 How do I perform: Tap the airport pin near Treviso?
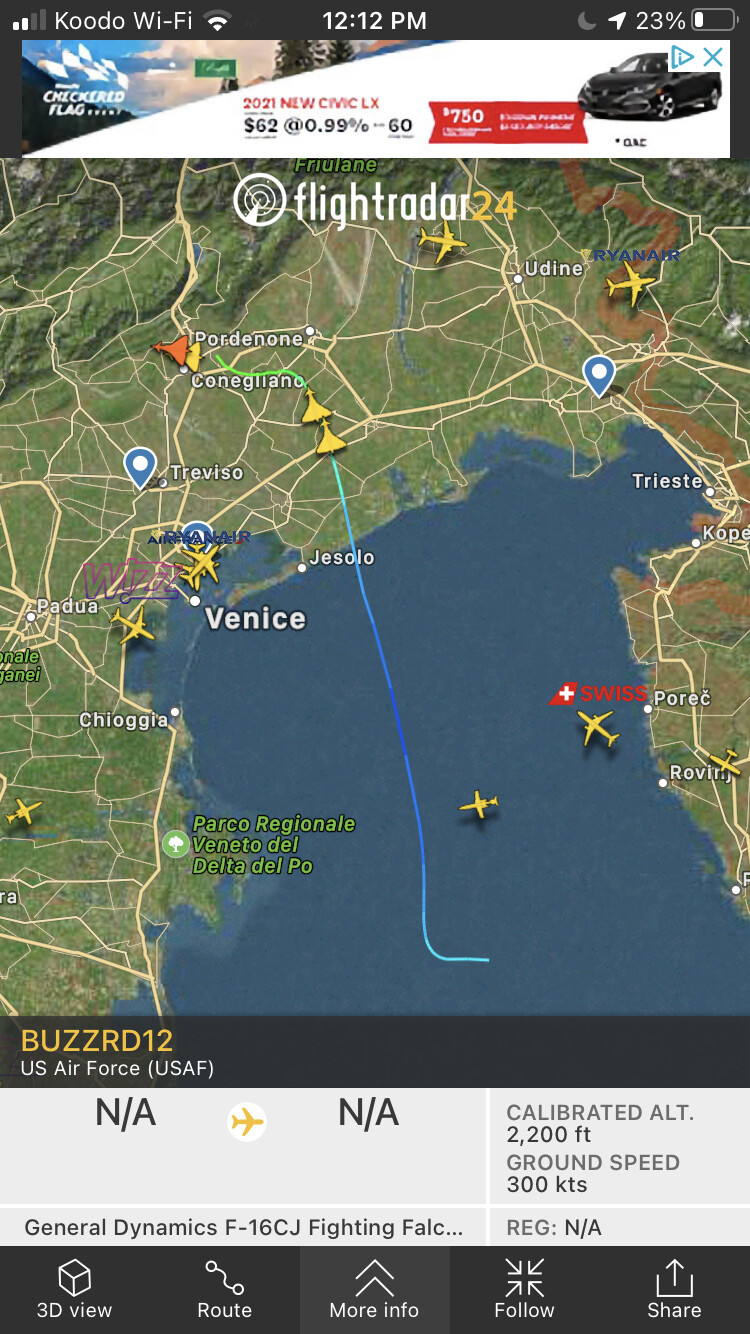pyautogui.click(x=140, y=467)
